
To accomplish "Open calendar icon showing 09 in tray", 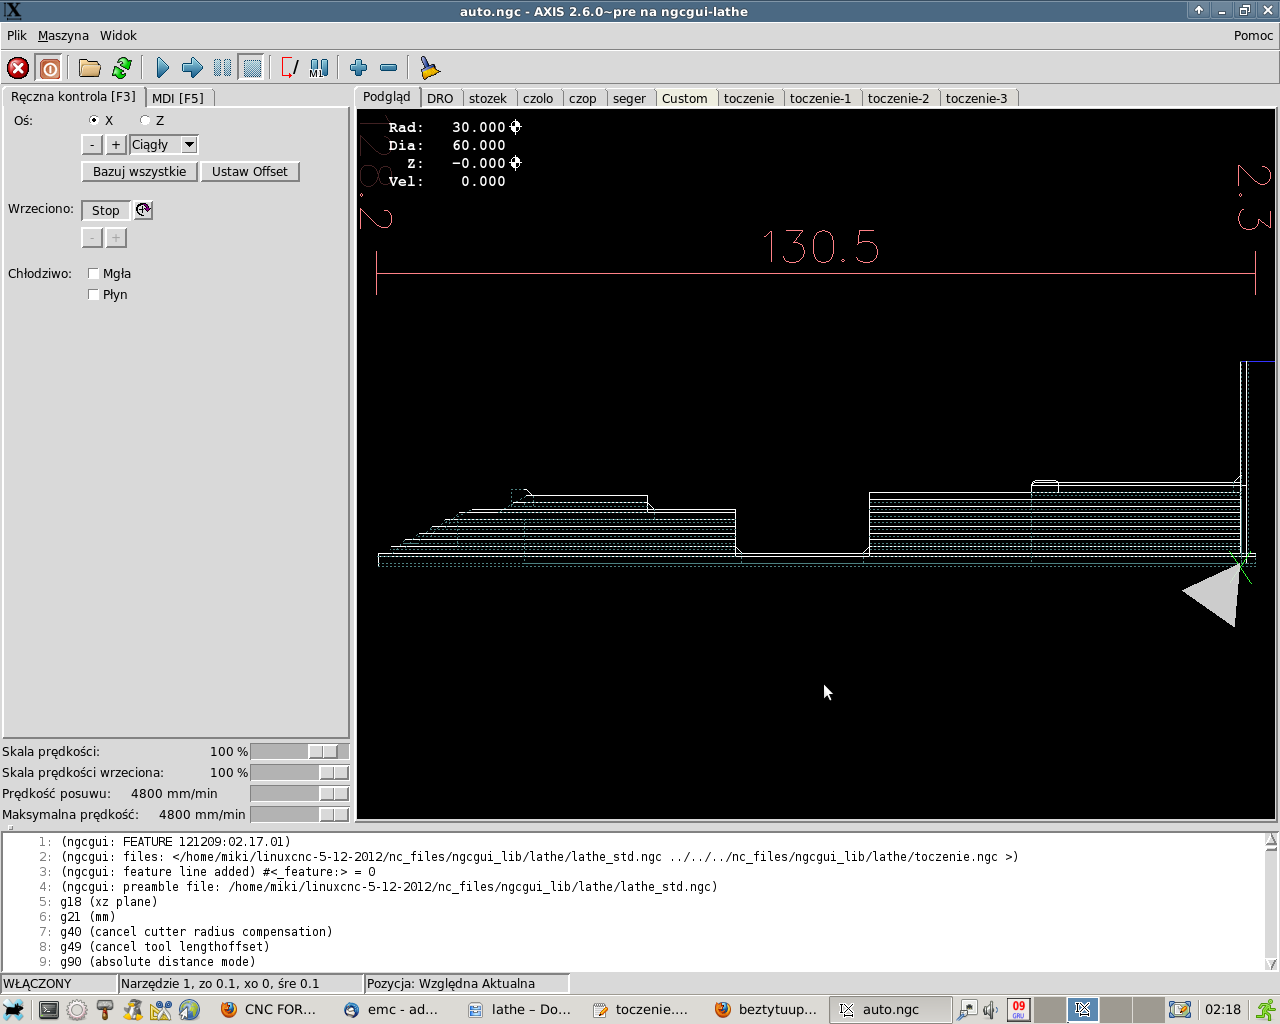I will [x=1018, y=1010].
